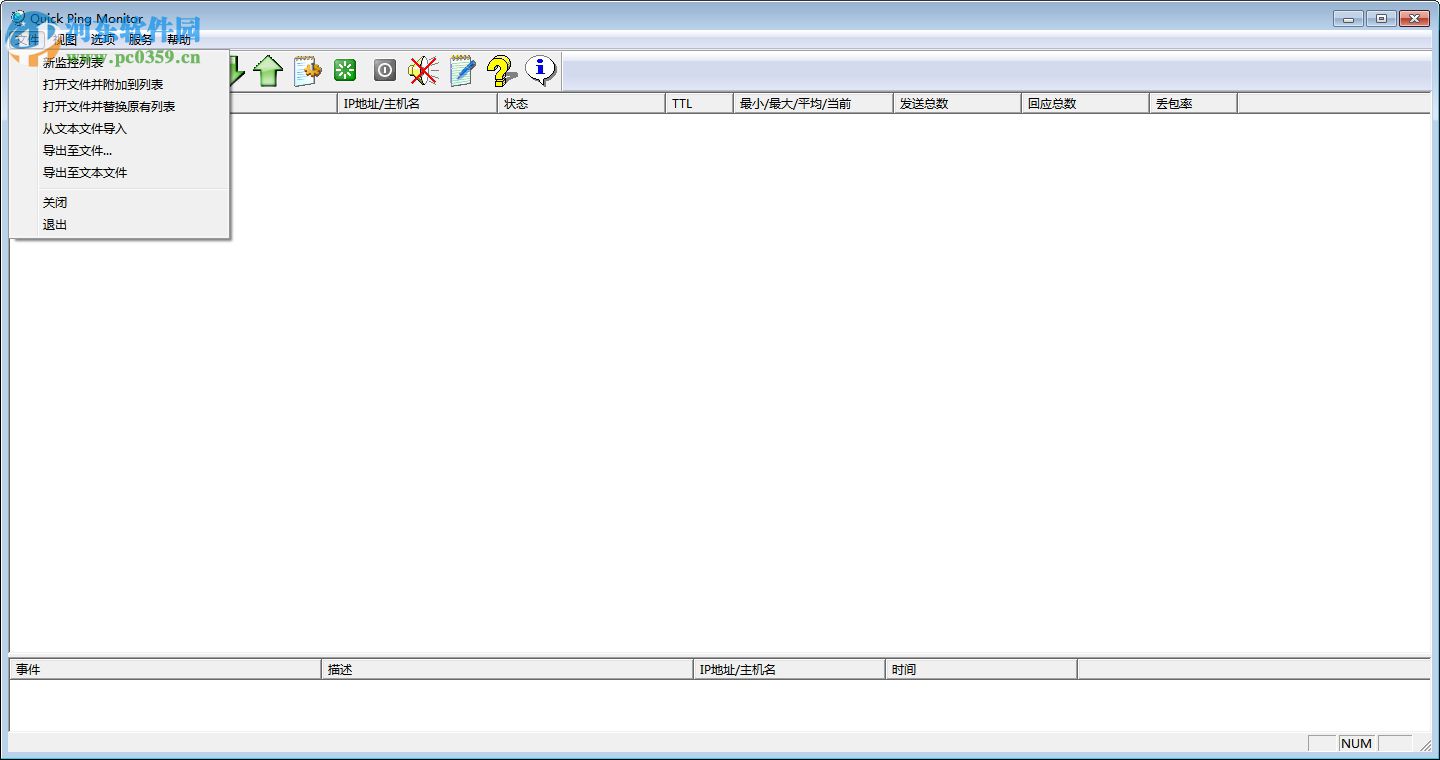This screenshot has width=1440, height=760.
Task: Click the NUM status bar indicator
Action: point(1356,743)
